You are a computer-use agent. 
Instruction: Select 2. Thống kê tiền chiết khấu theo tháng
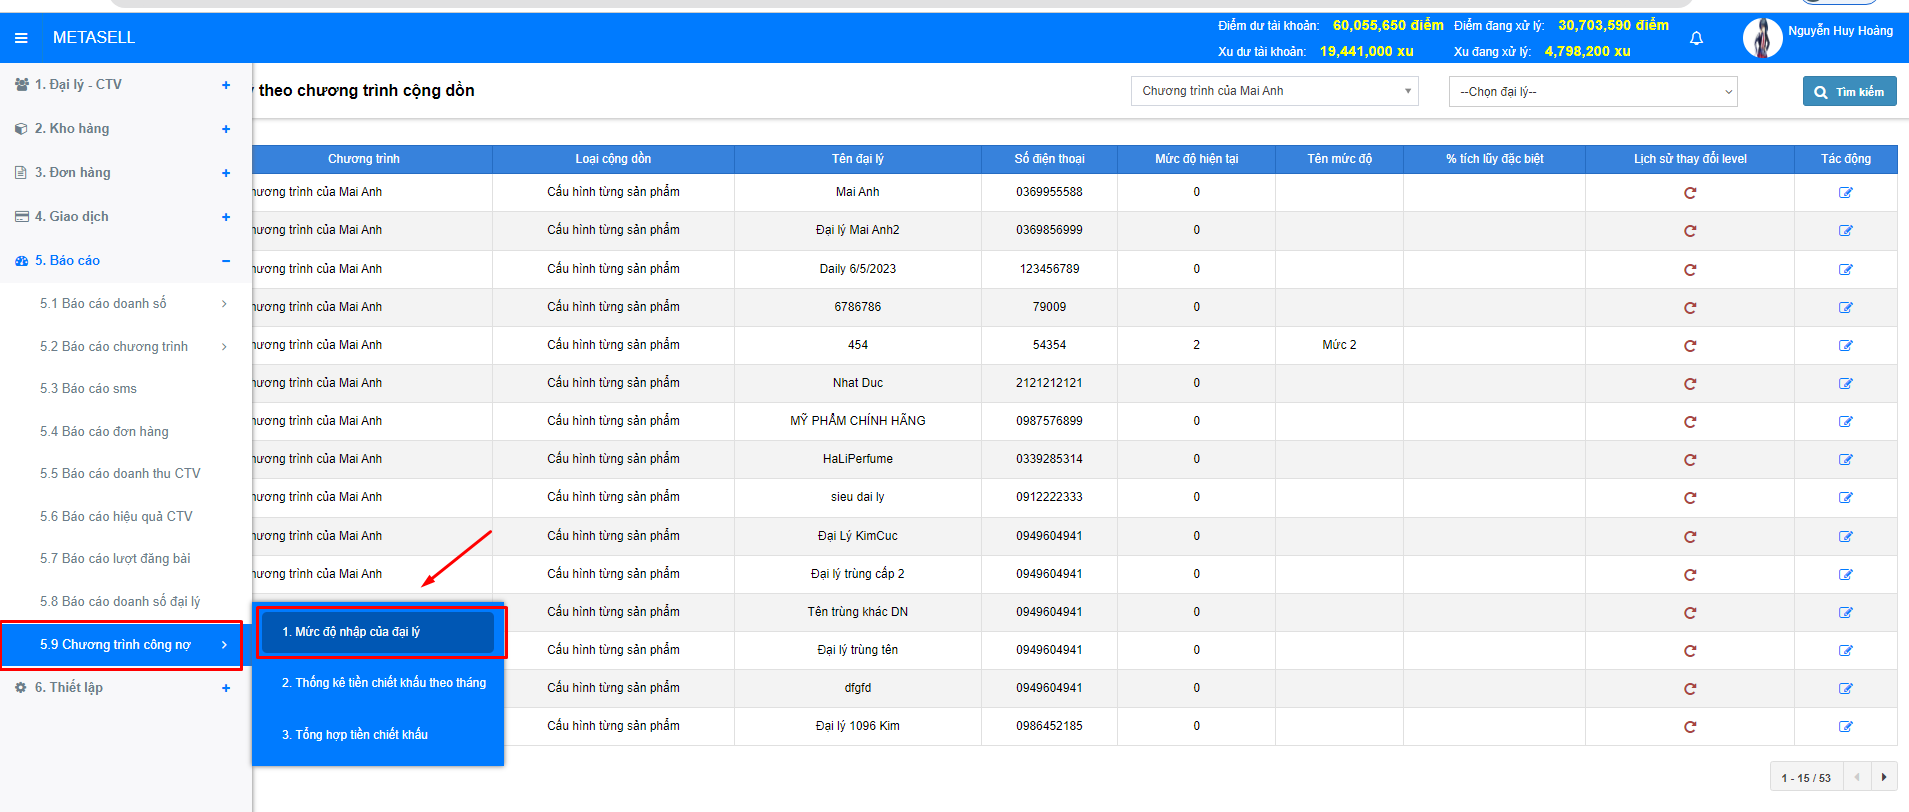(x=383, y=683)
